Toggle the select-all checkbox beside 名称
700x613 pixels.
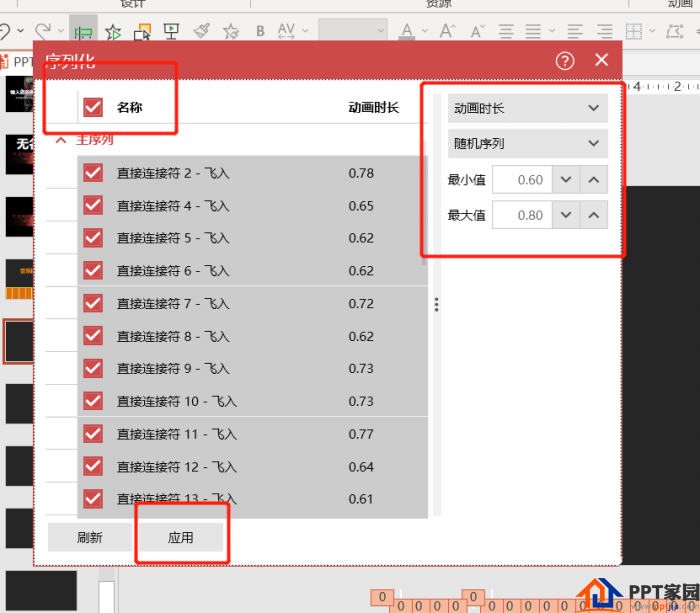pos(93,106)
